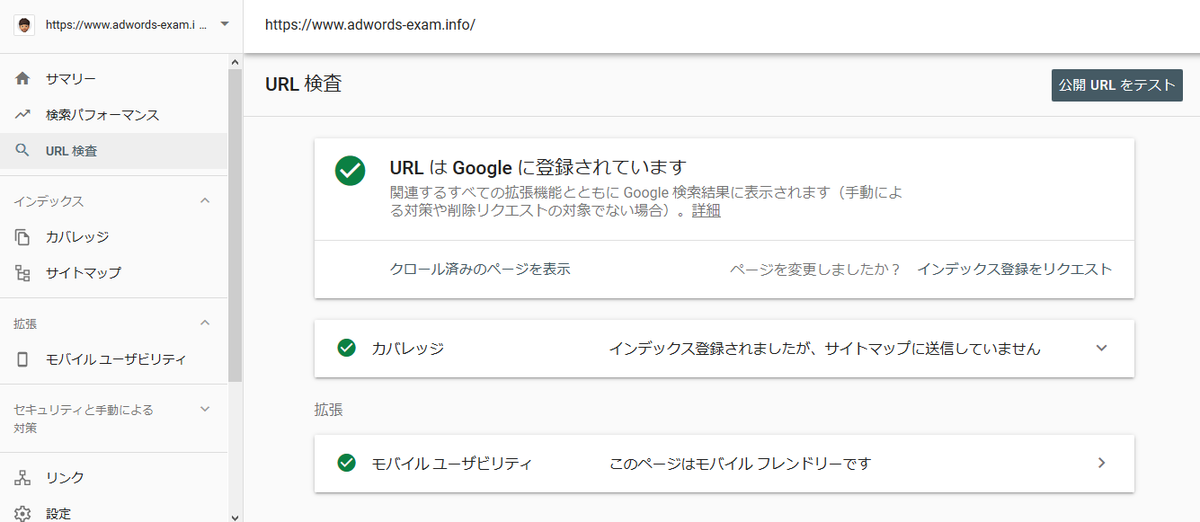Screen dimensions: 1200x522
Task: Open リンク report
Action: pos(114,478)
